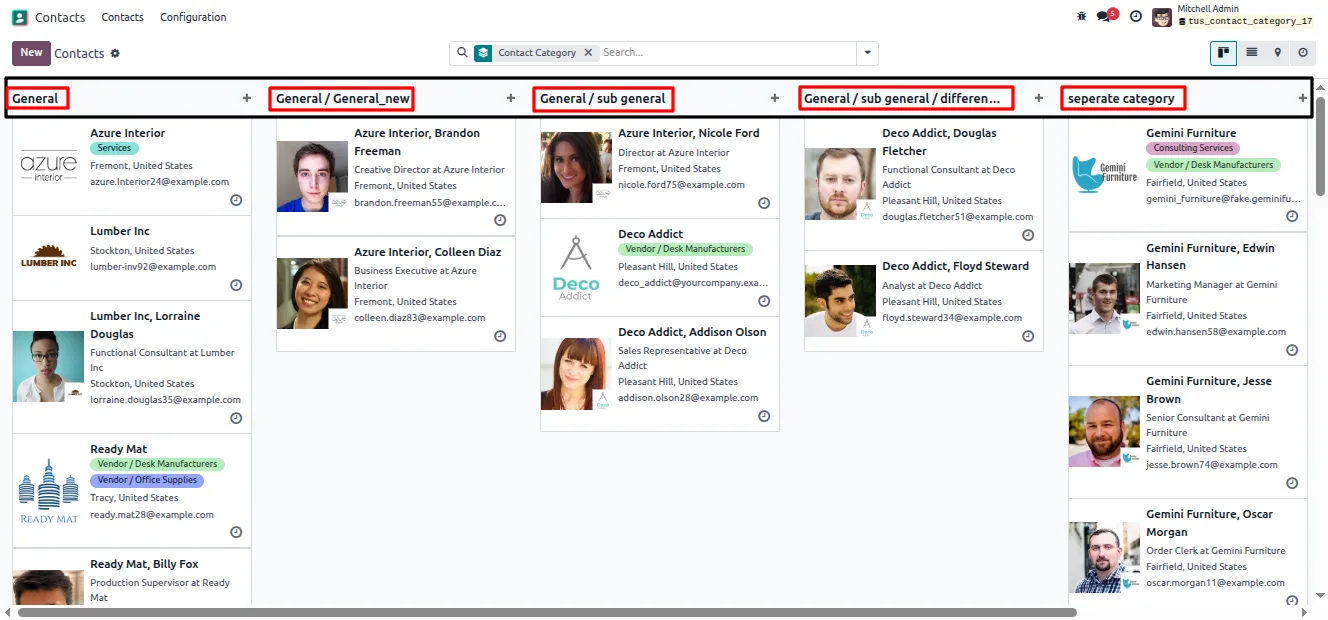Focus the Search input field
Image resolution: width=1328 pixels, height=620 pixels.
(x=727, y=53)
